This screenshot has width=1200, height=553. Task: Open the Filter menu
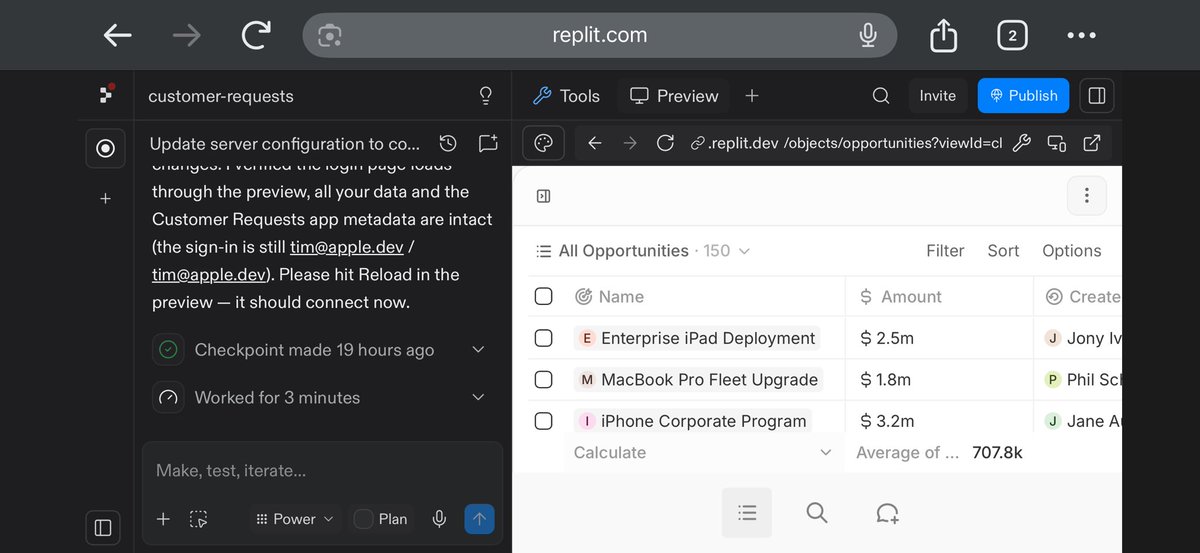click(945, 251)
